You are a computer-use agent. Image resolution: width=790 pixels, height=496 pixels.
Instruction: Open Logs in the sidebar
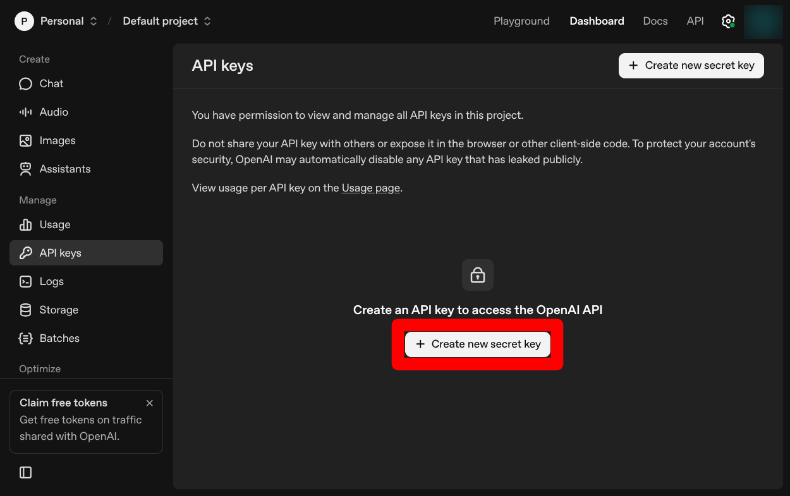[x=86, y=281]
